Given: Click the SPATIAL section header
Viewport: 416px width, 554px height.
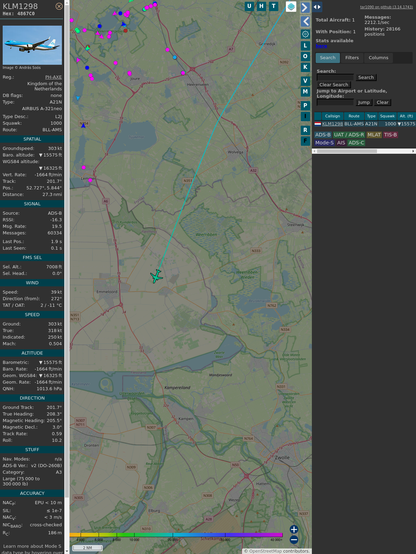Looking at the screenshot, I should 32,139.
